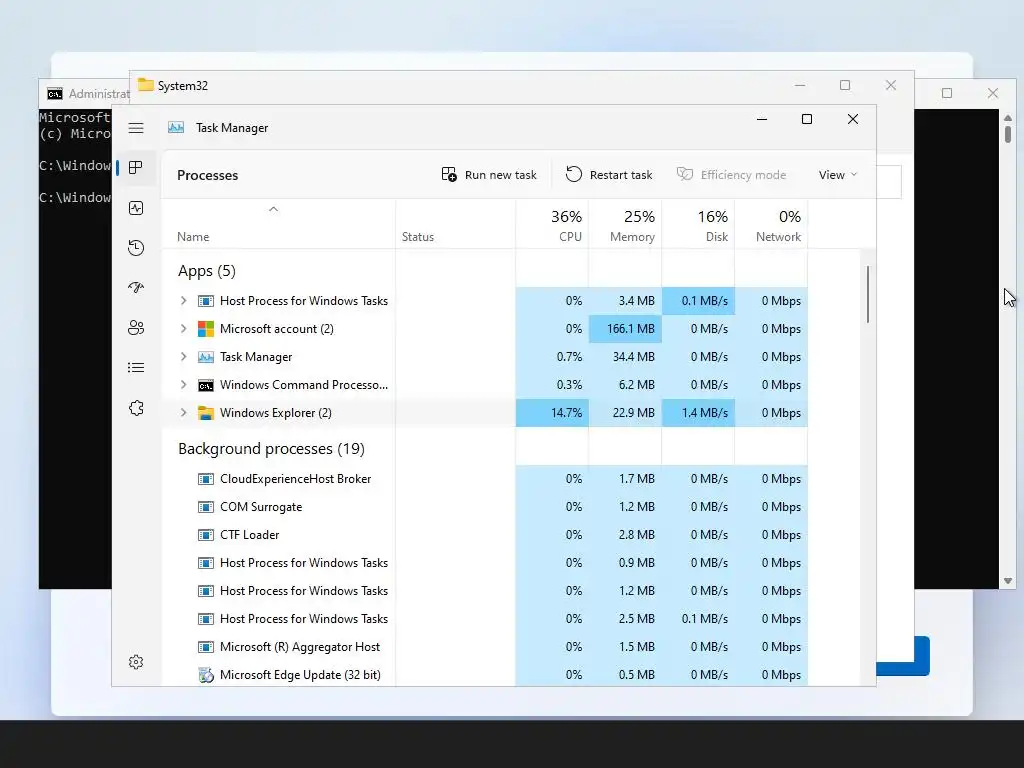Click the CTF Loader process icon
The image size is (1024, 768).
(206, 535)
